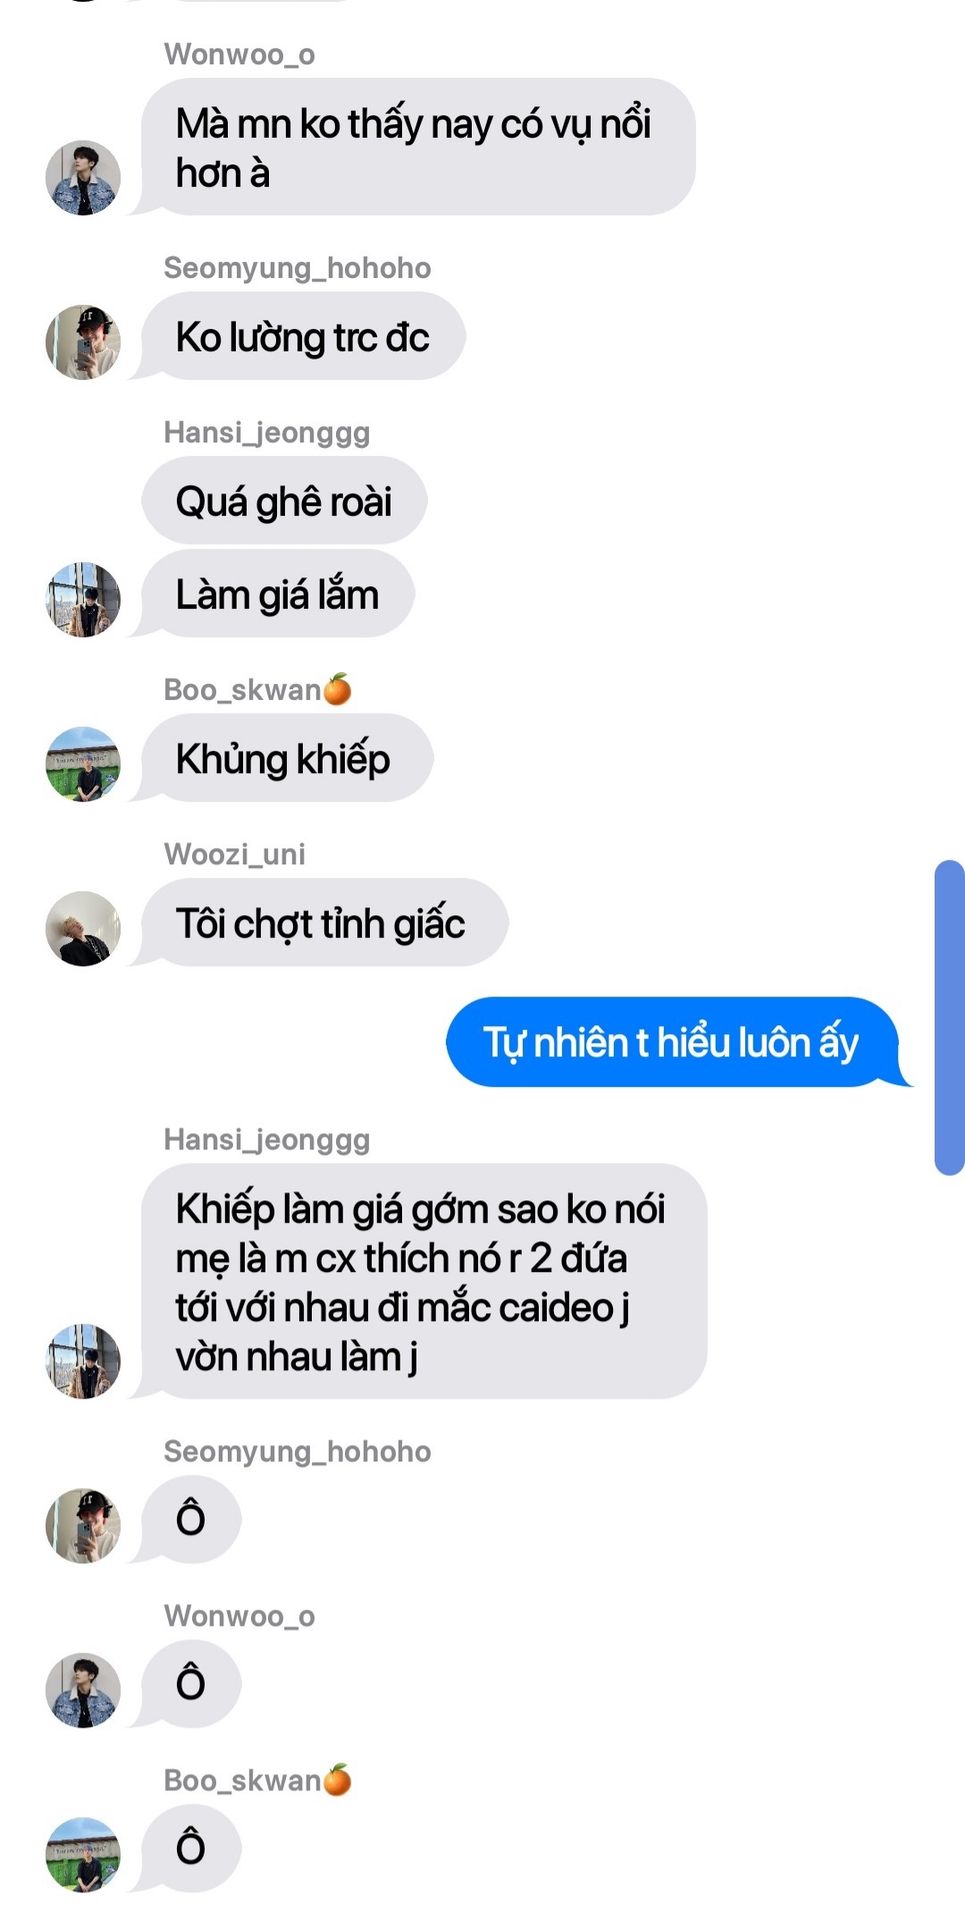Tap Boo_skwan's avatar beside the last "Ô" message

tap(83, 1855)
